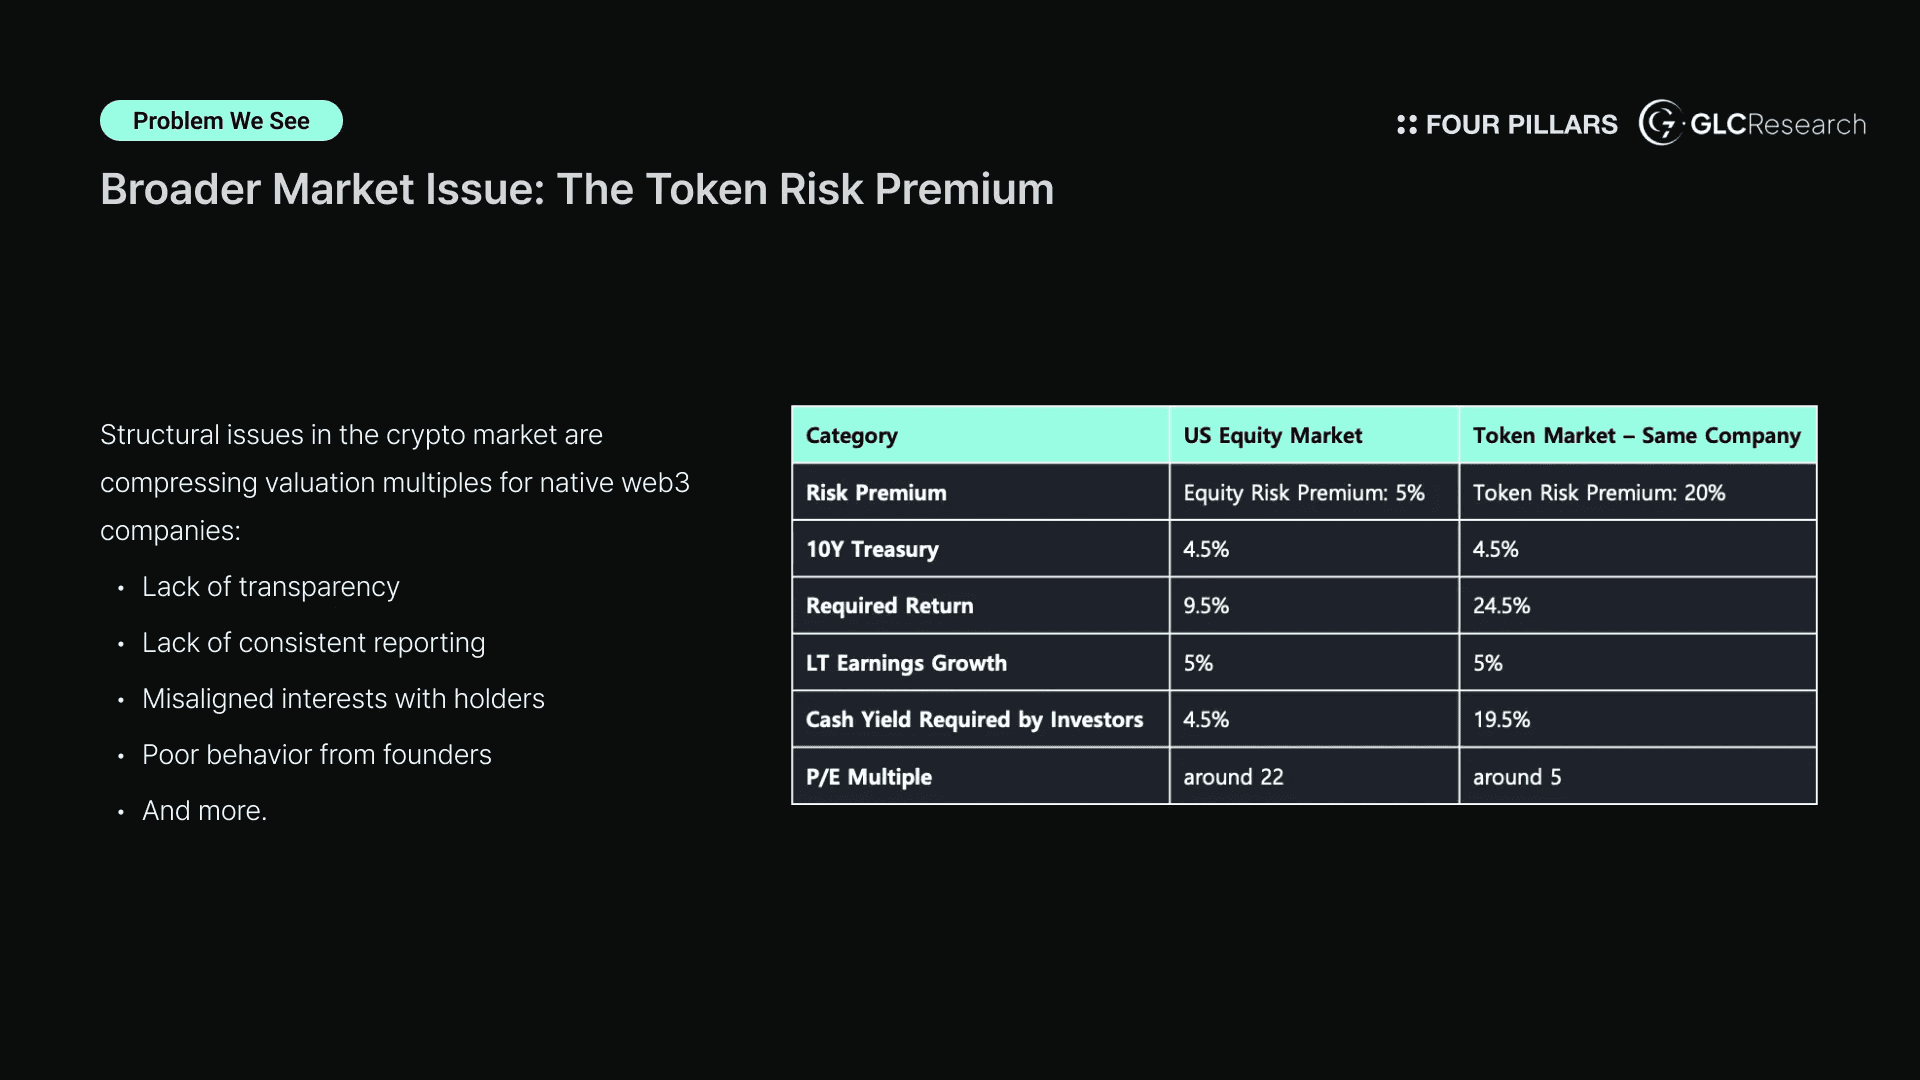Image resolution: width=1920 pixels, height=1080 pixels.
Task: Click the Poor behavior from founders bullet
Action: click(317, 755)
